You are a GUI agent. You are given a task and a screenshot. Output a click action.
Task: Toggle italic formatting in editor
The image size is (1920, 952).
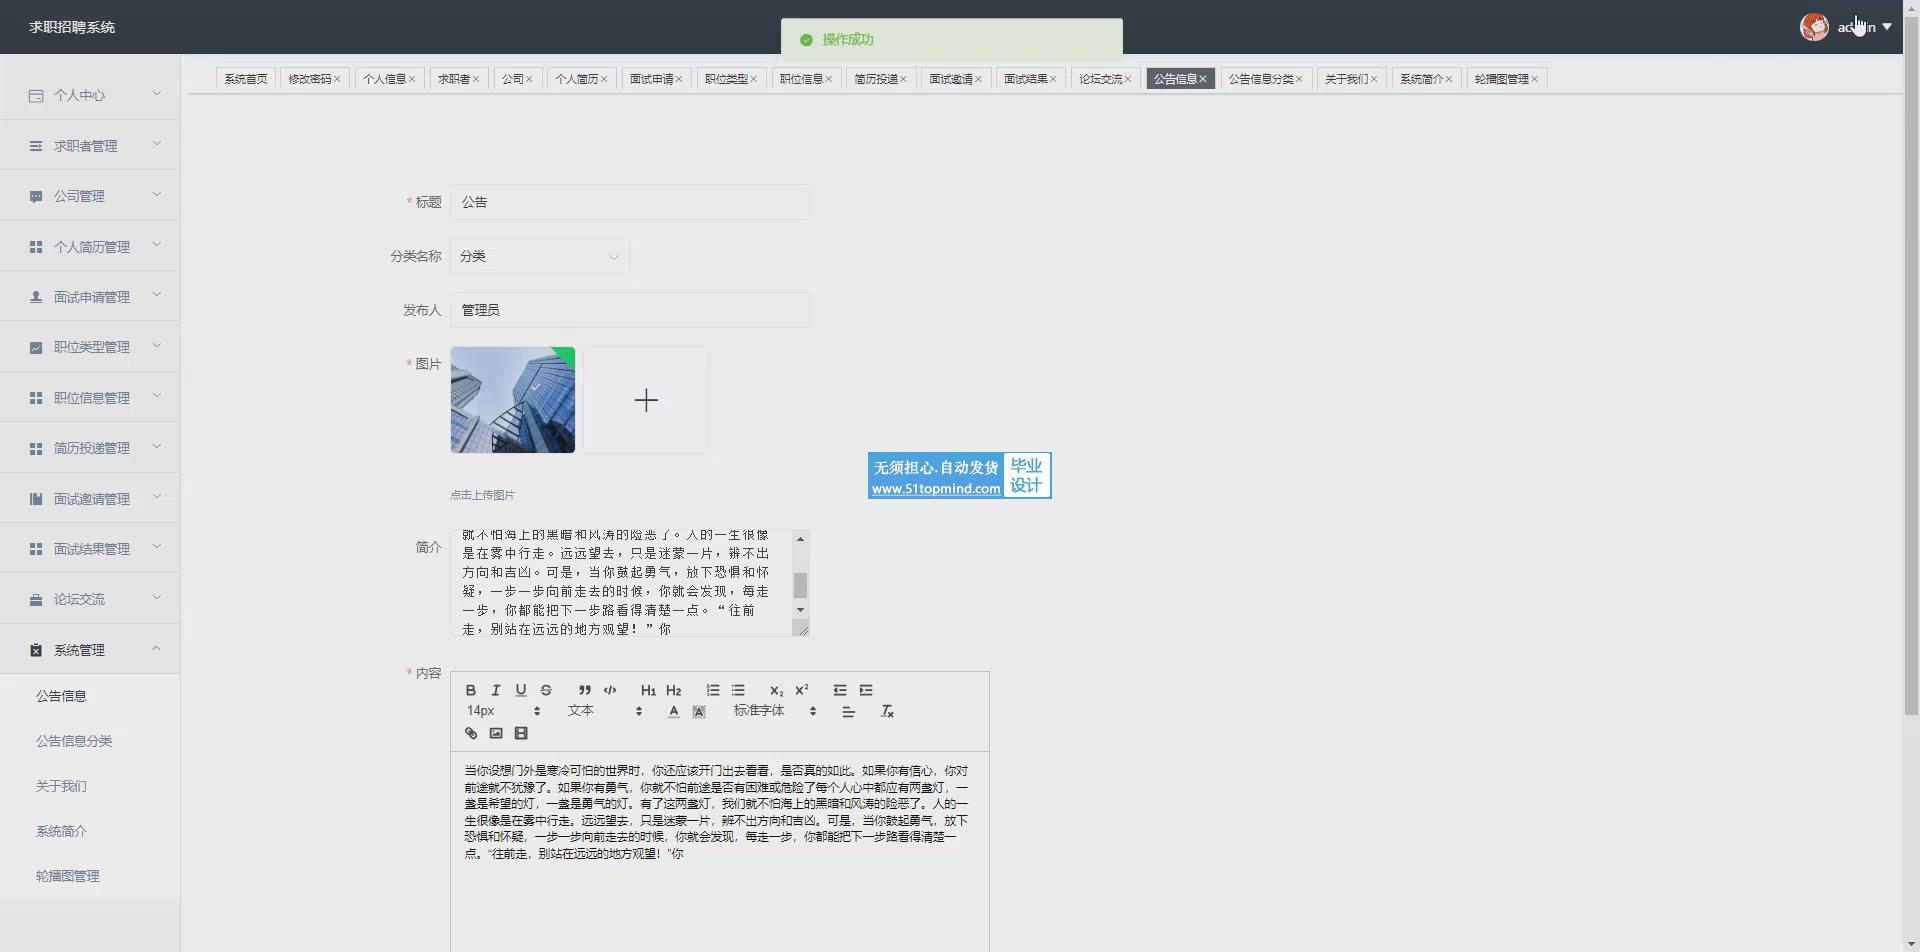(496, 690)
